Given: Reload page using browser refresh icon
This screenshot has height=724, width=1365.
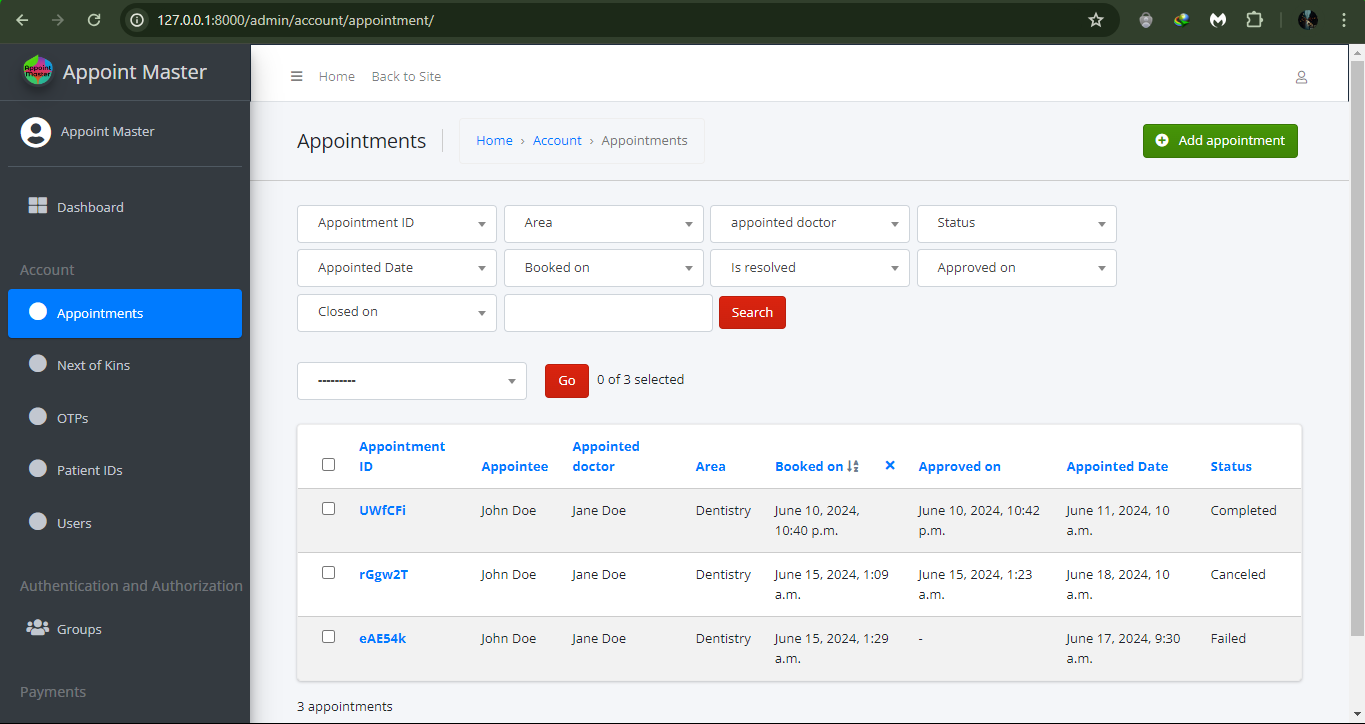Looking at the screenshot, I should pos(94,20).
